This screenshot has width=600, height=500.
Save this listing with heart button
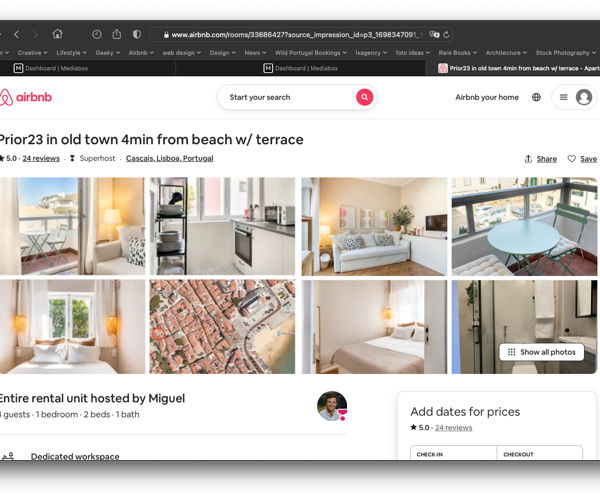coord(582,159)
